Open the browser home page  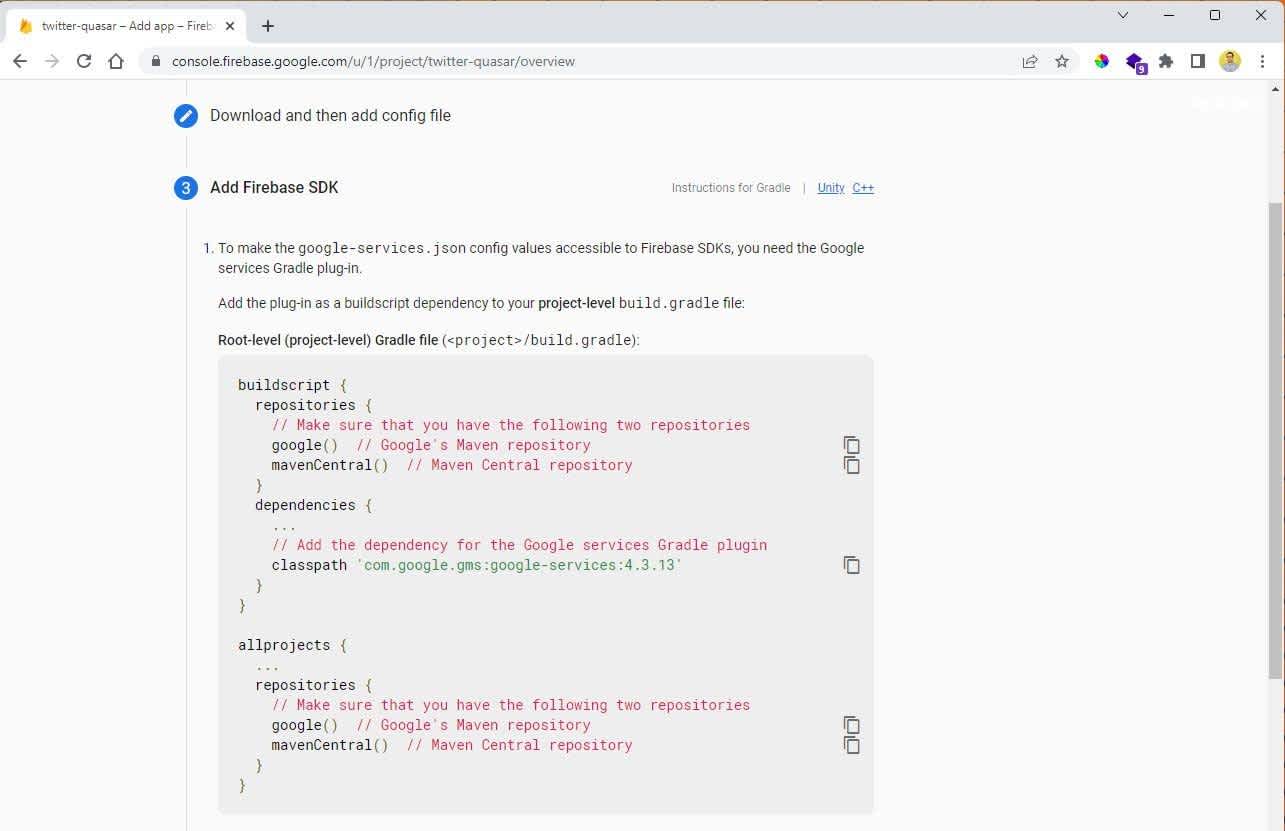pos(116,61)
